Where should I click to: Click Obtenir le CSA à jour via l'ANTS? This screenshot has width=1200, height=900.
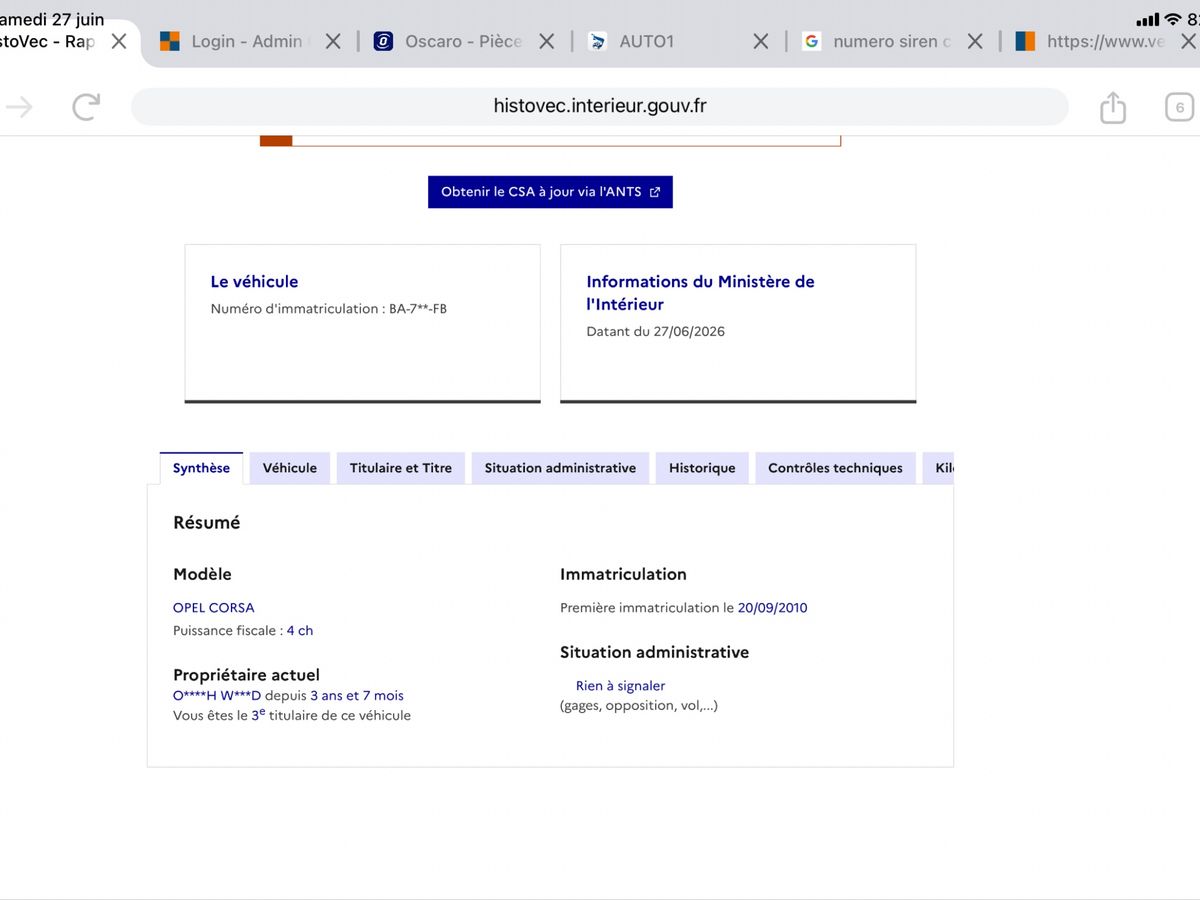(x=550, y=192)
